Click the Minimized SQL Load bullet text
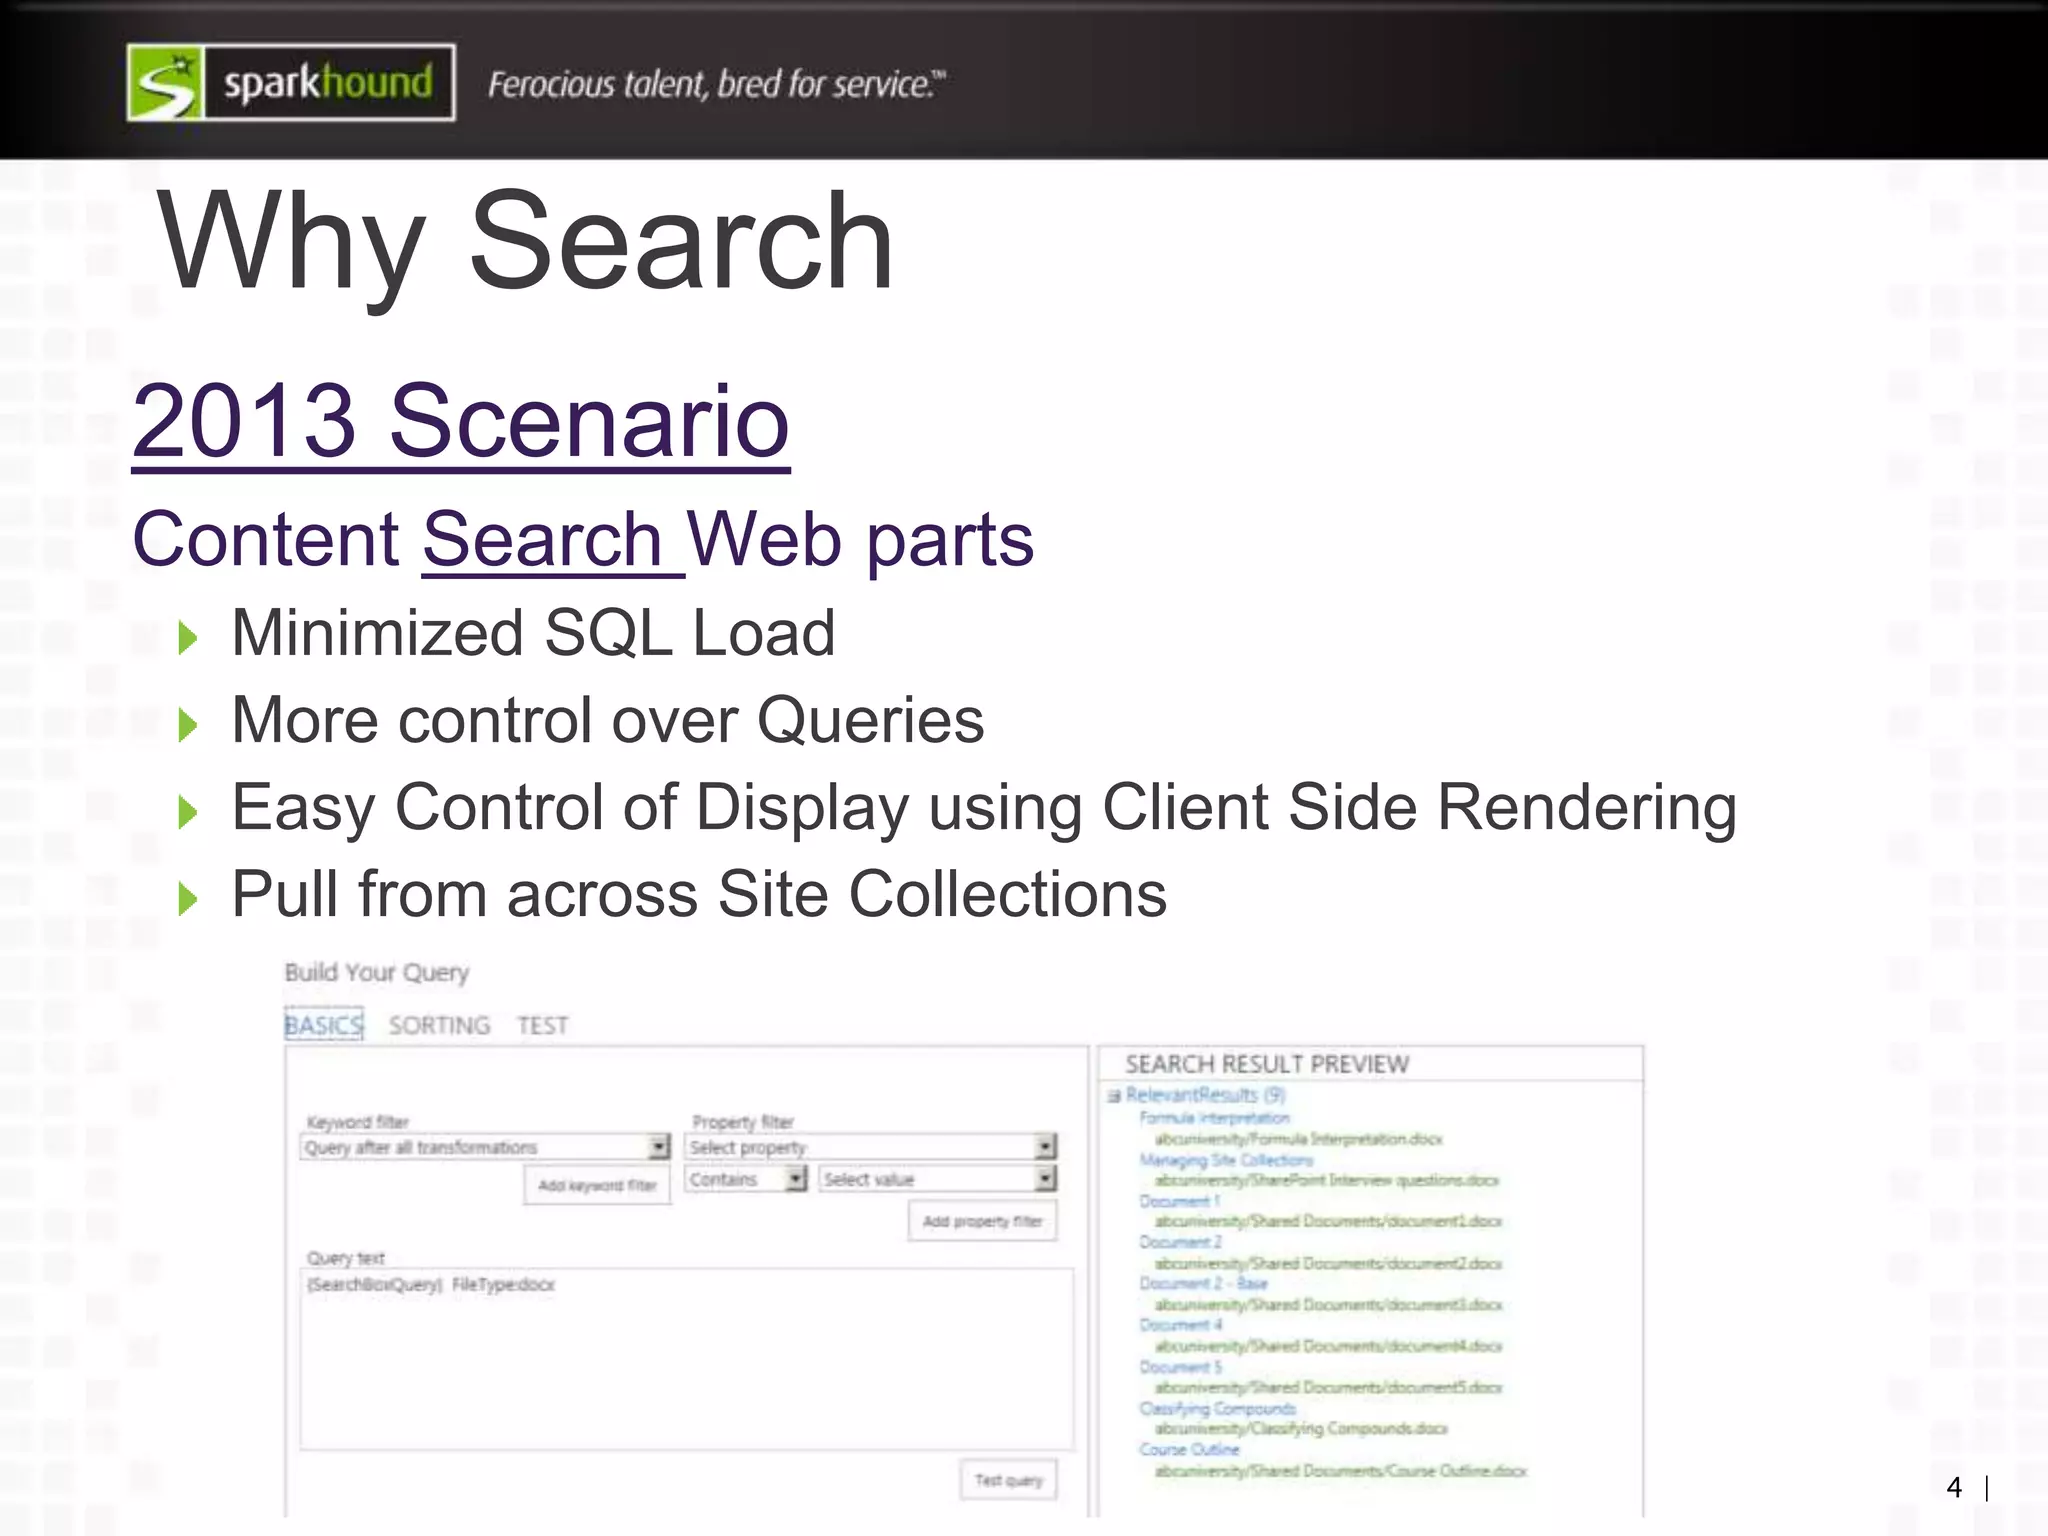 (533, 634)
